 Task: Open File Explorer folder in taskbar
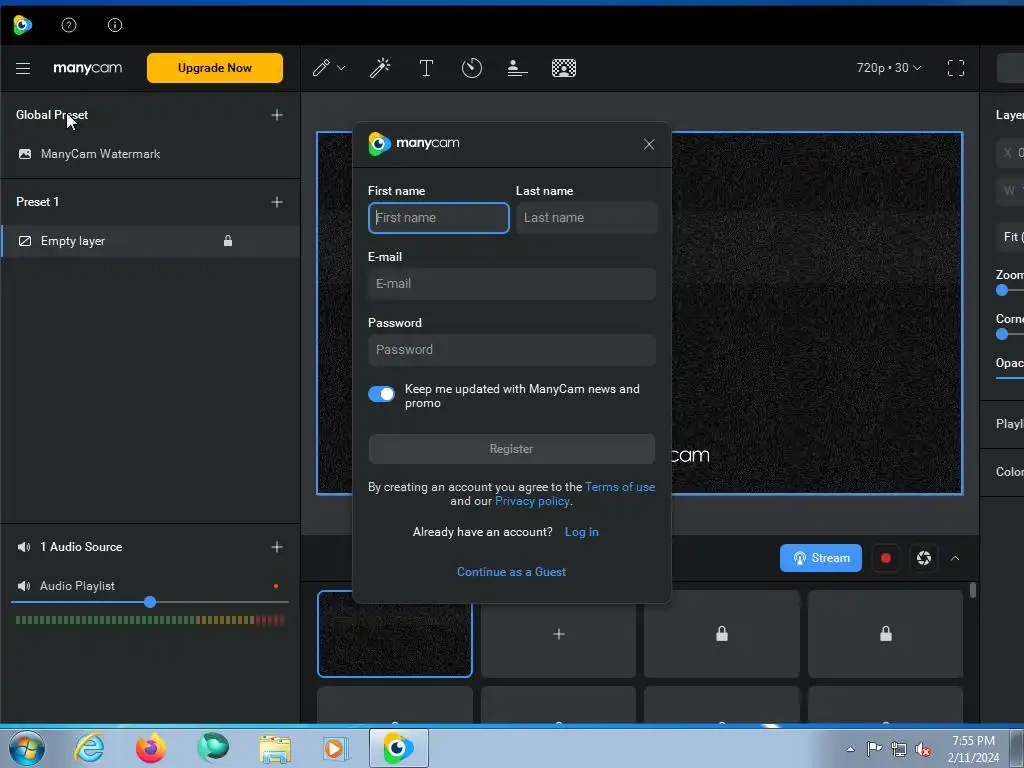[276, 748]
